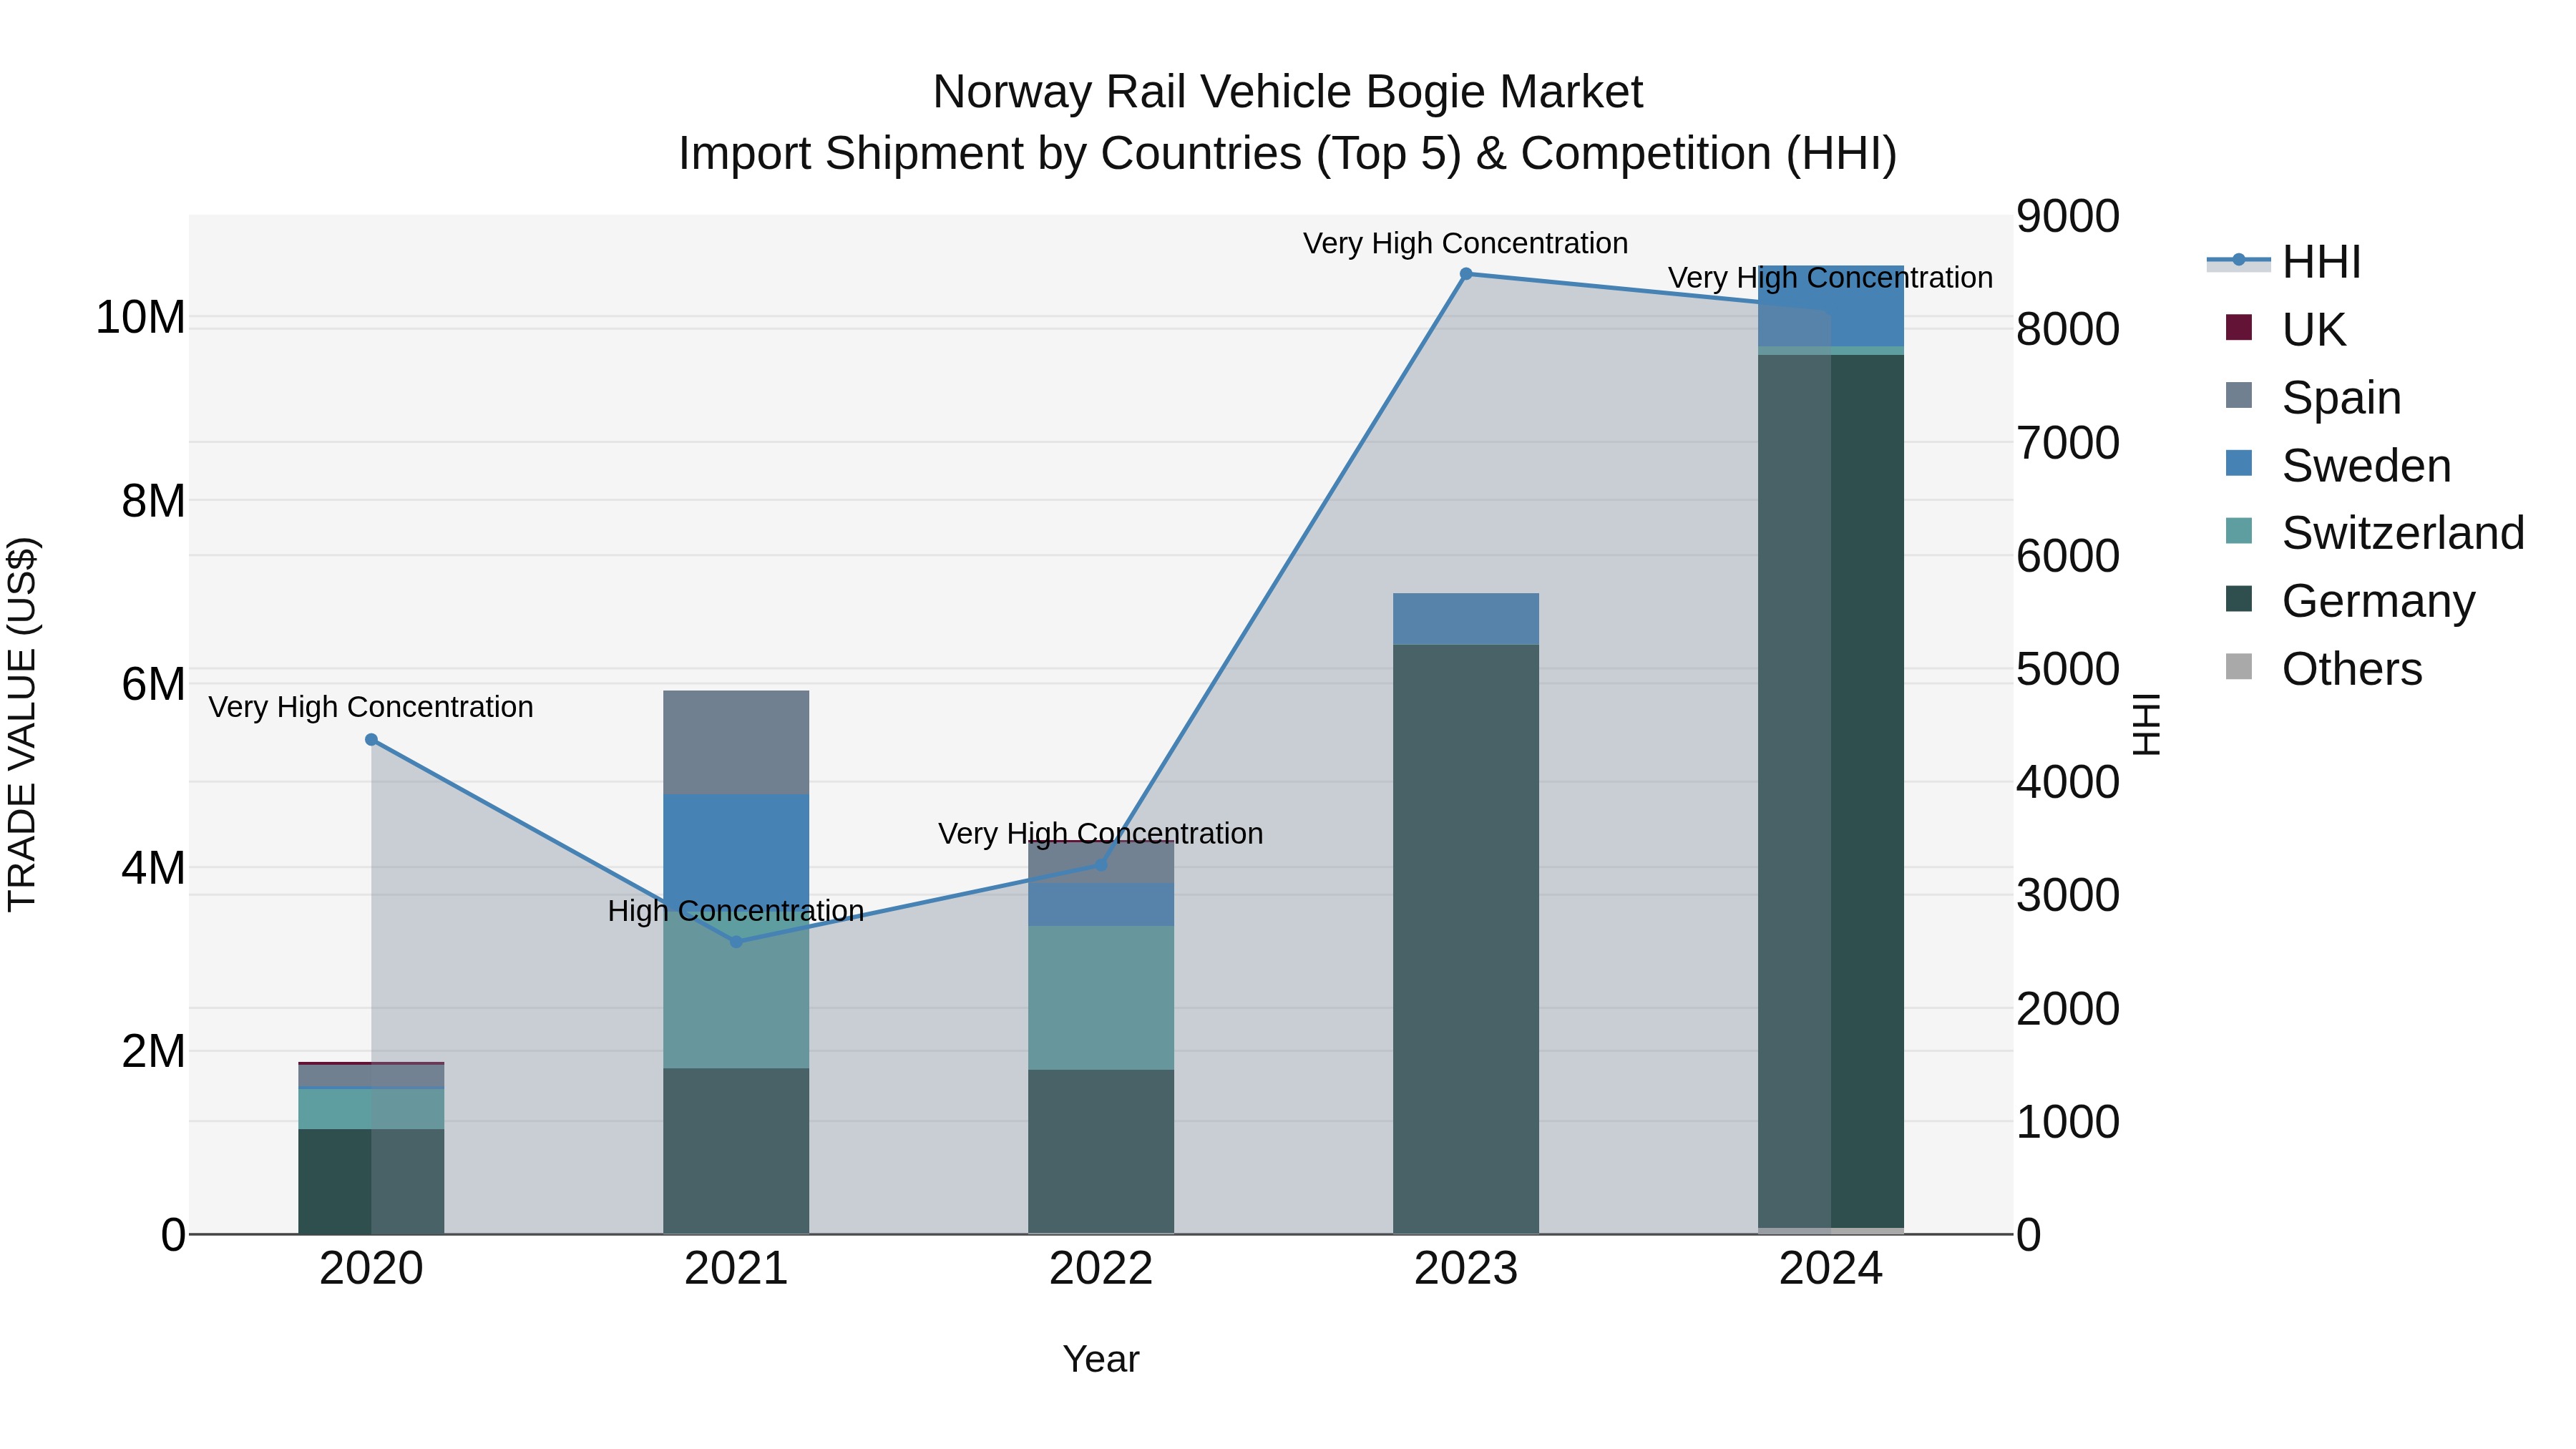Click the '2M' y-axis tick label
Image resolution: width=2576 pixels, height=1449 pixels.
pos(153,1052)
